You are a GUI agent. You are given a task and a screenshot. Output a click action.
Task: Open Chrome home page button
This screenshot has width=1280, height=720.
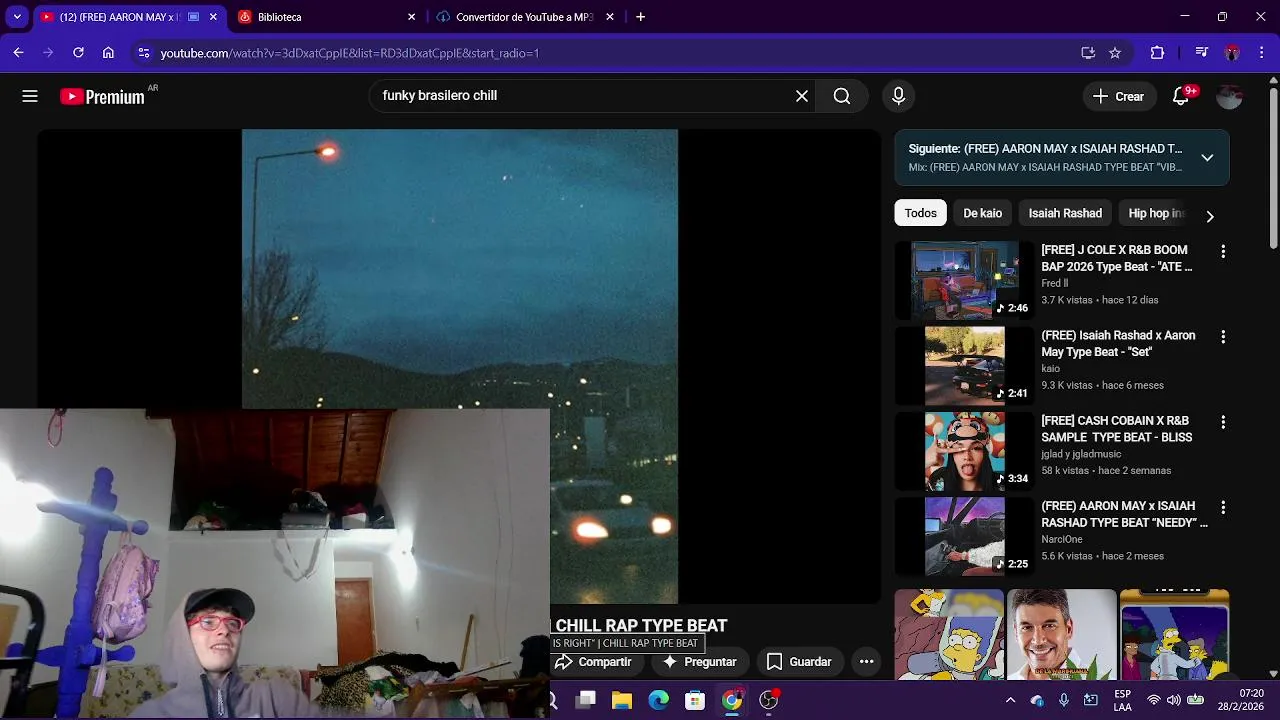[108, 53]
